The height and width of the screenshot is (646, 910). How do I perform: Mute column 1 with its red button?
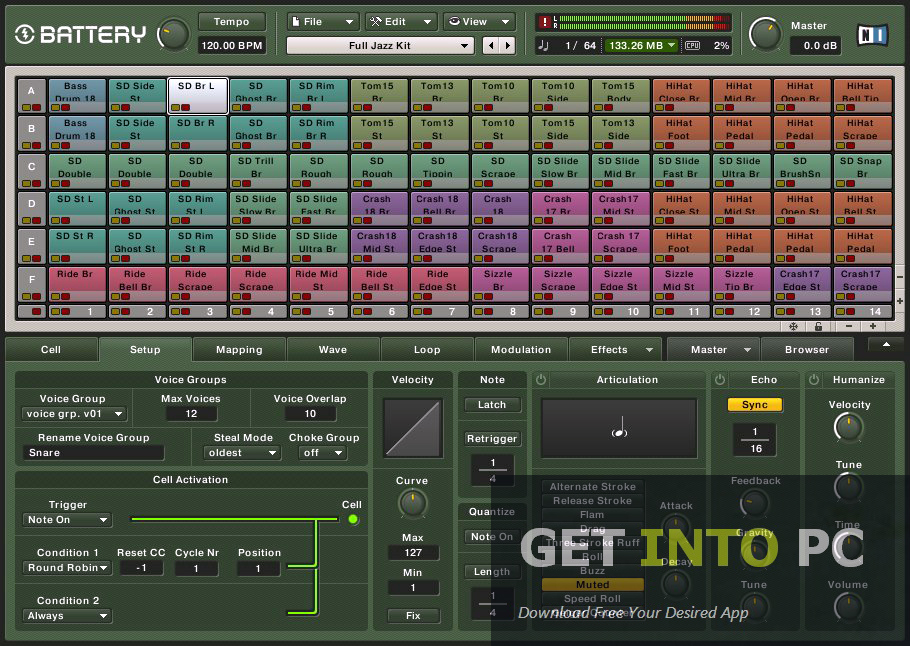[65, 312]
